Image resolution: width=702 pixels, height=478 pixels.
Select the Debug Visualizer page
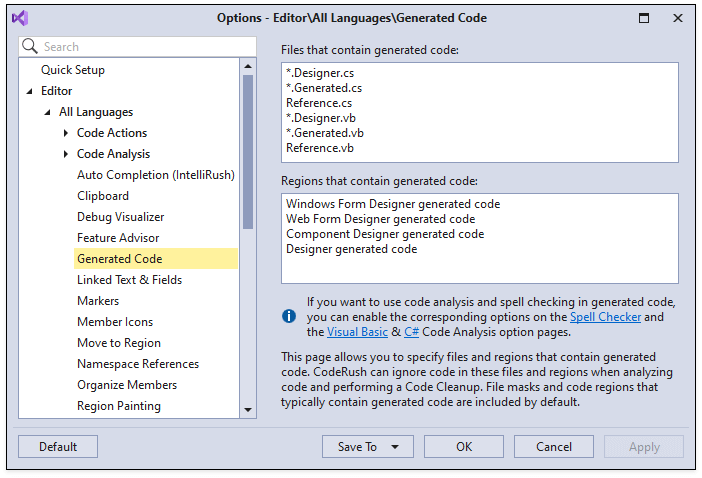(120, 217)
